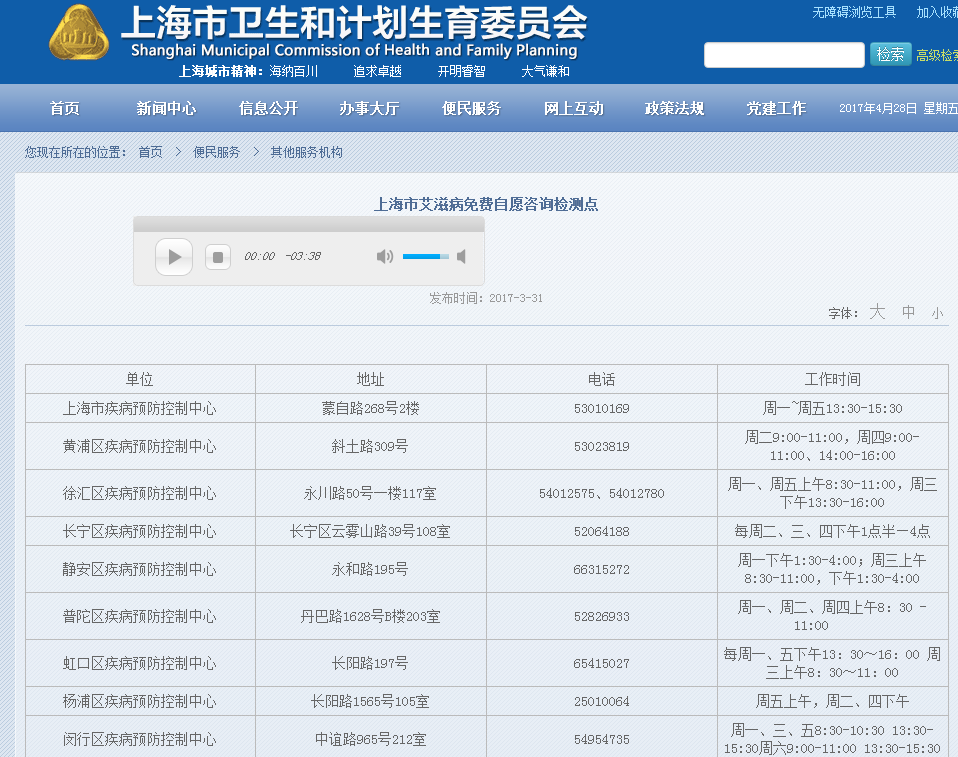Viewport: 958px width, 757px height.
Task: Click address 中谊路965号212室
Action: click(370, 739)
